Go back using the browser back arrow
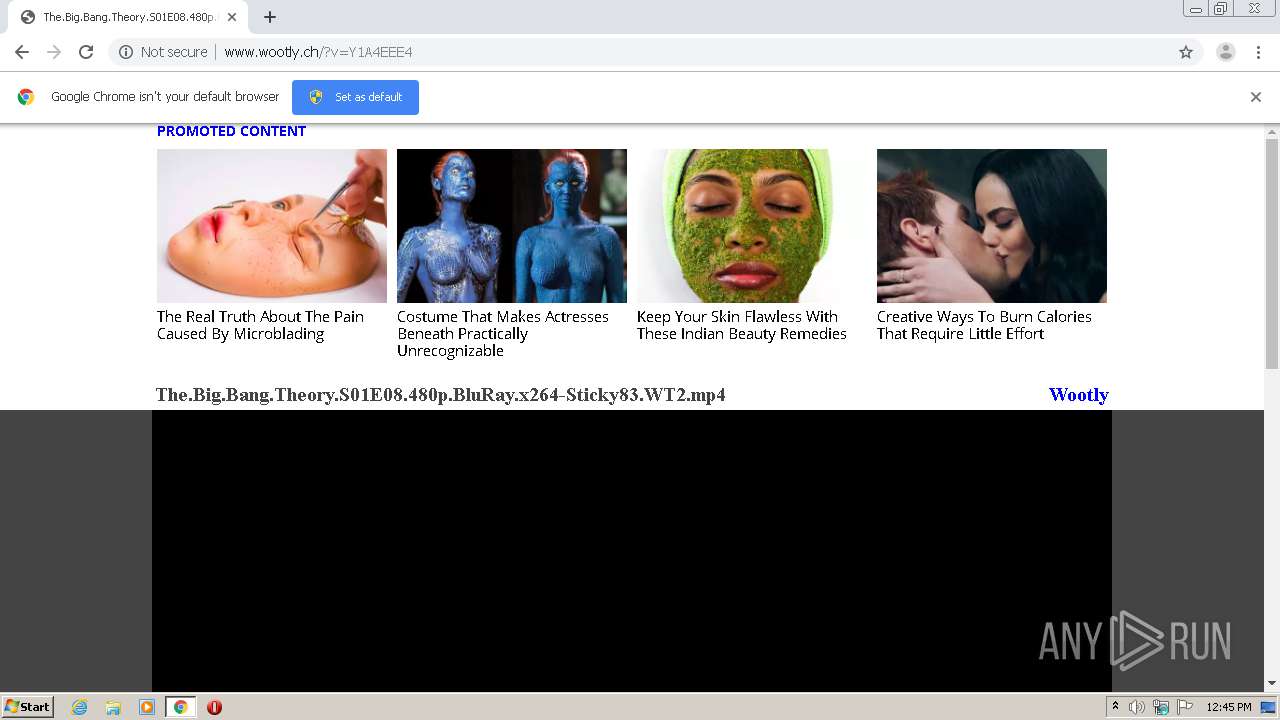 tap(22, 52)
